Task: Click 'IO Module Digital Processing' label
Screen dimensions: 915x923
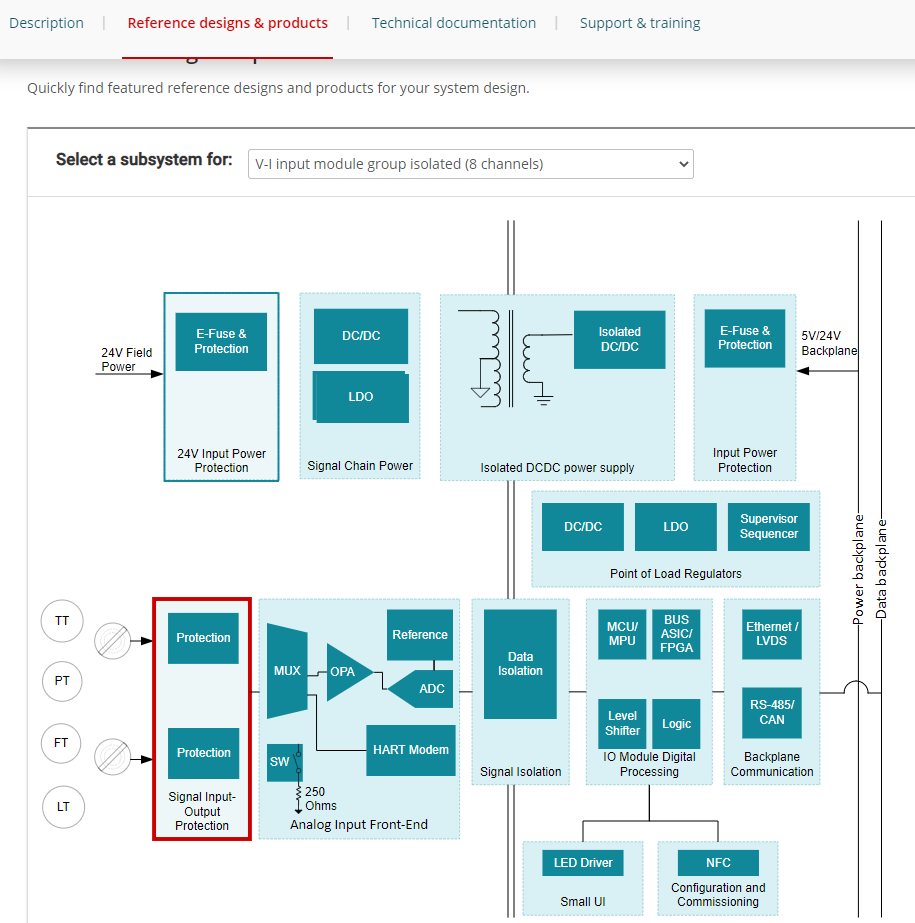Action: pos(649,764)
